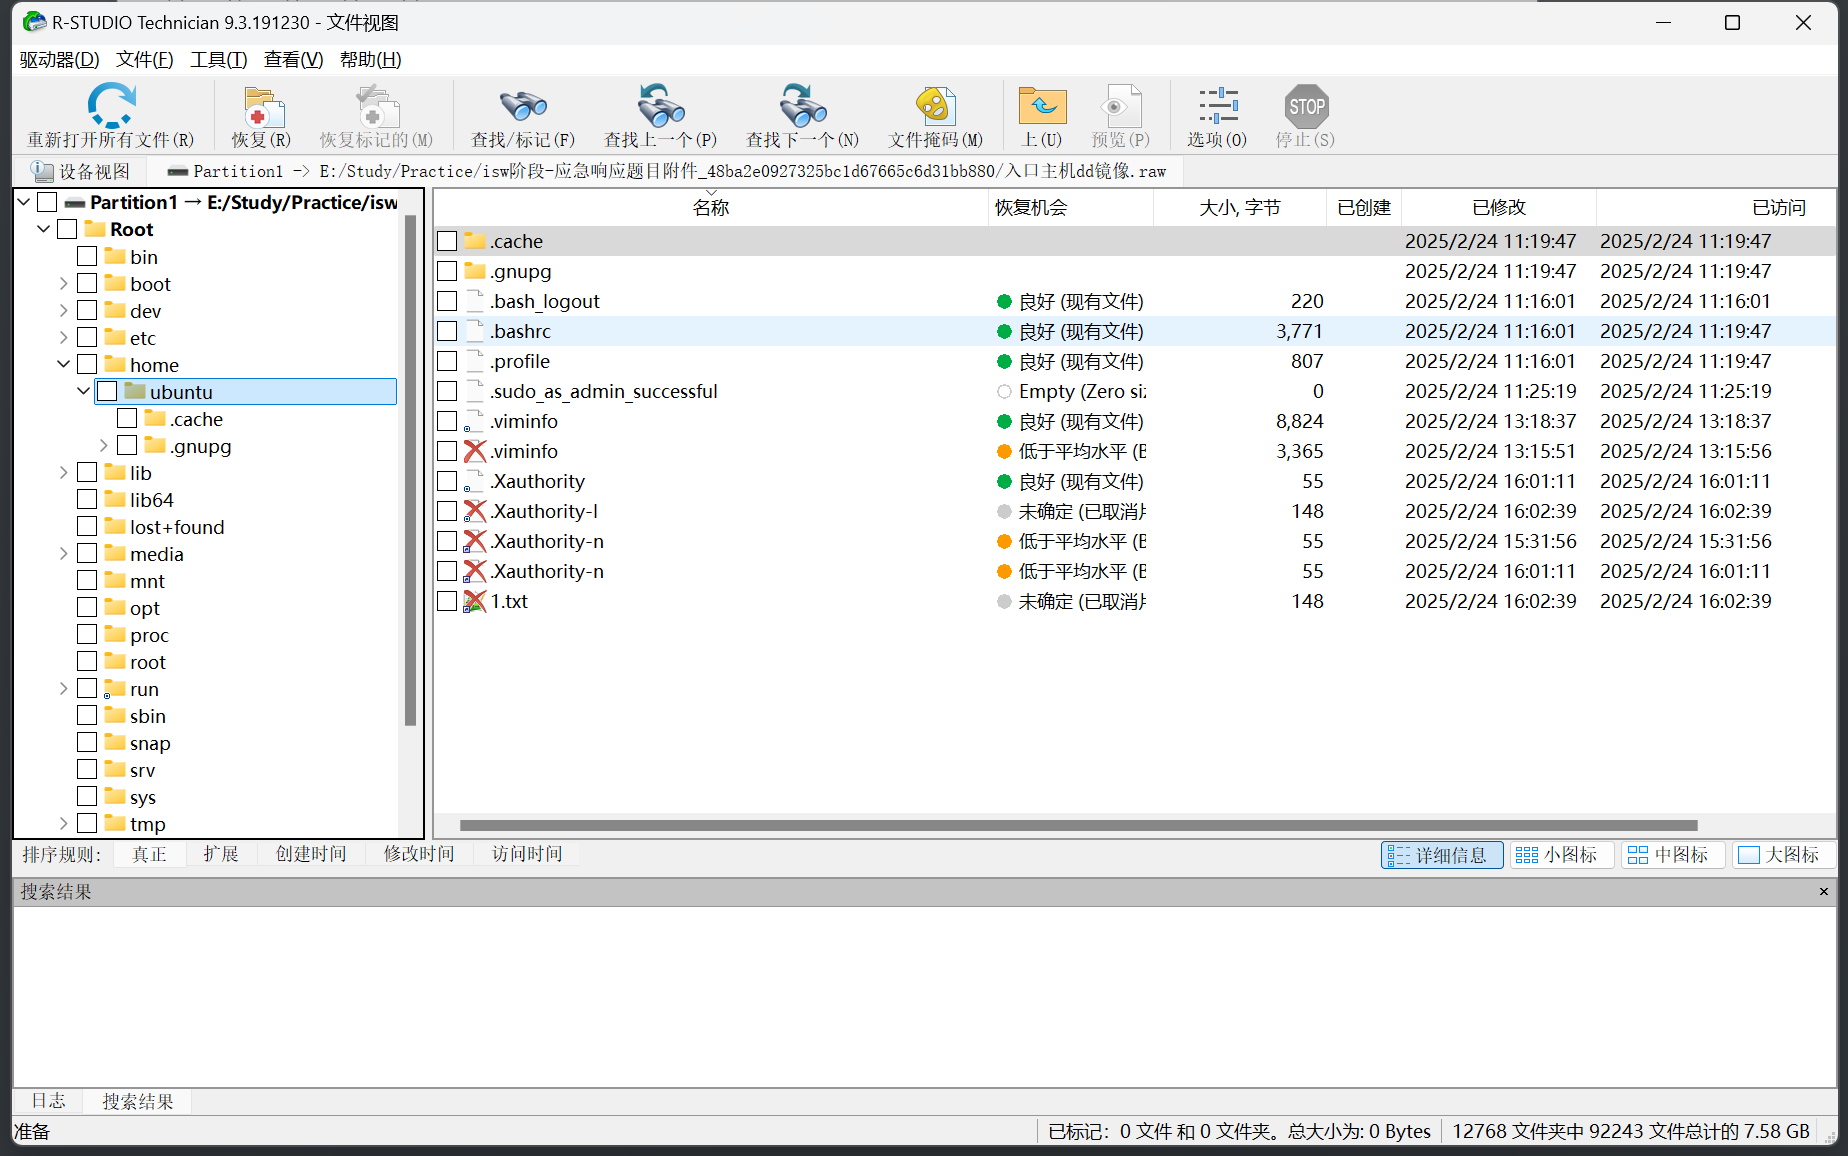Sort by 访问时间 (access time)
The image size is (1848, 1156).
[527, 854]
